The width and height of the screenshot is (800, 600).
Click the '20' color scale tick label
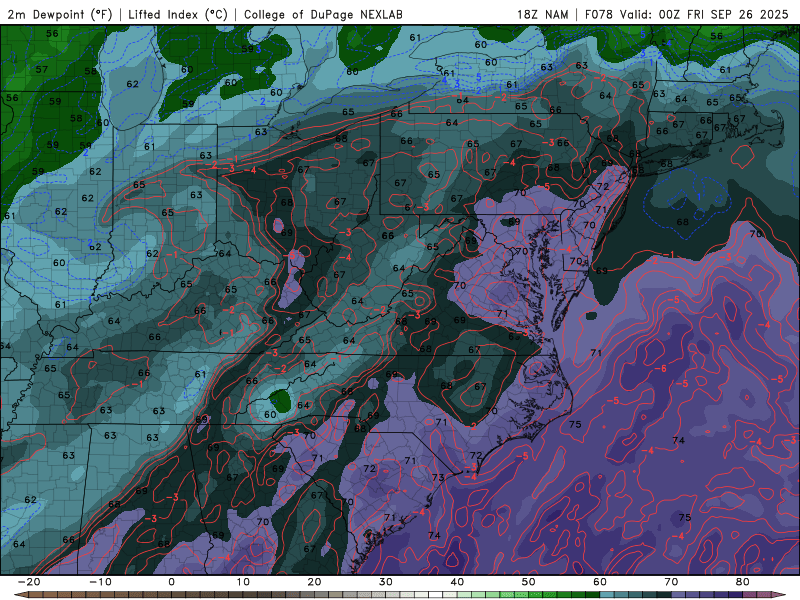pos(314,582)
